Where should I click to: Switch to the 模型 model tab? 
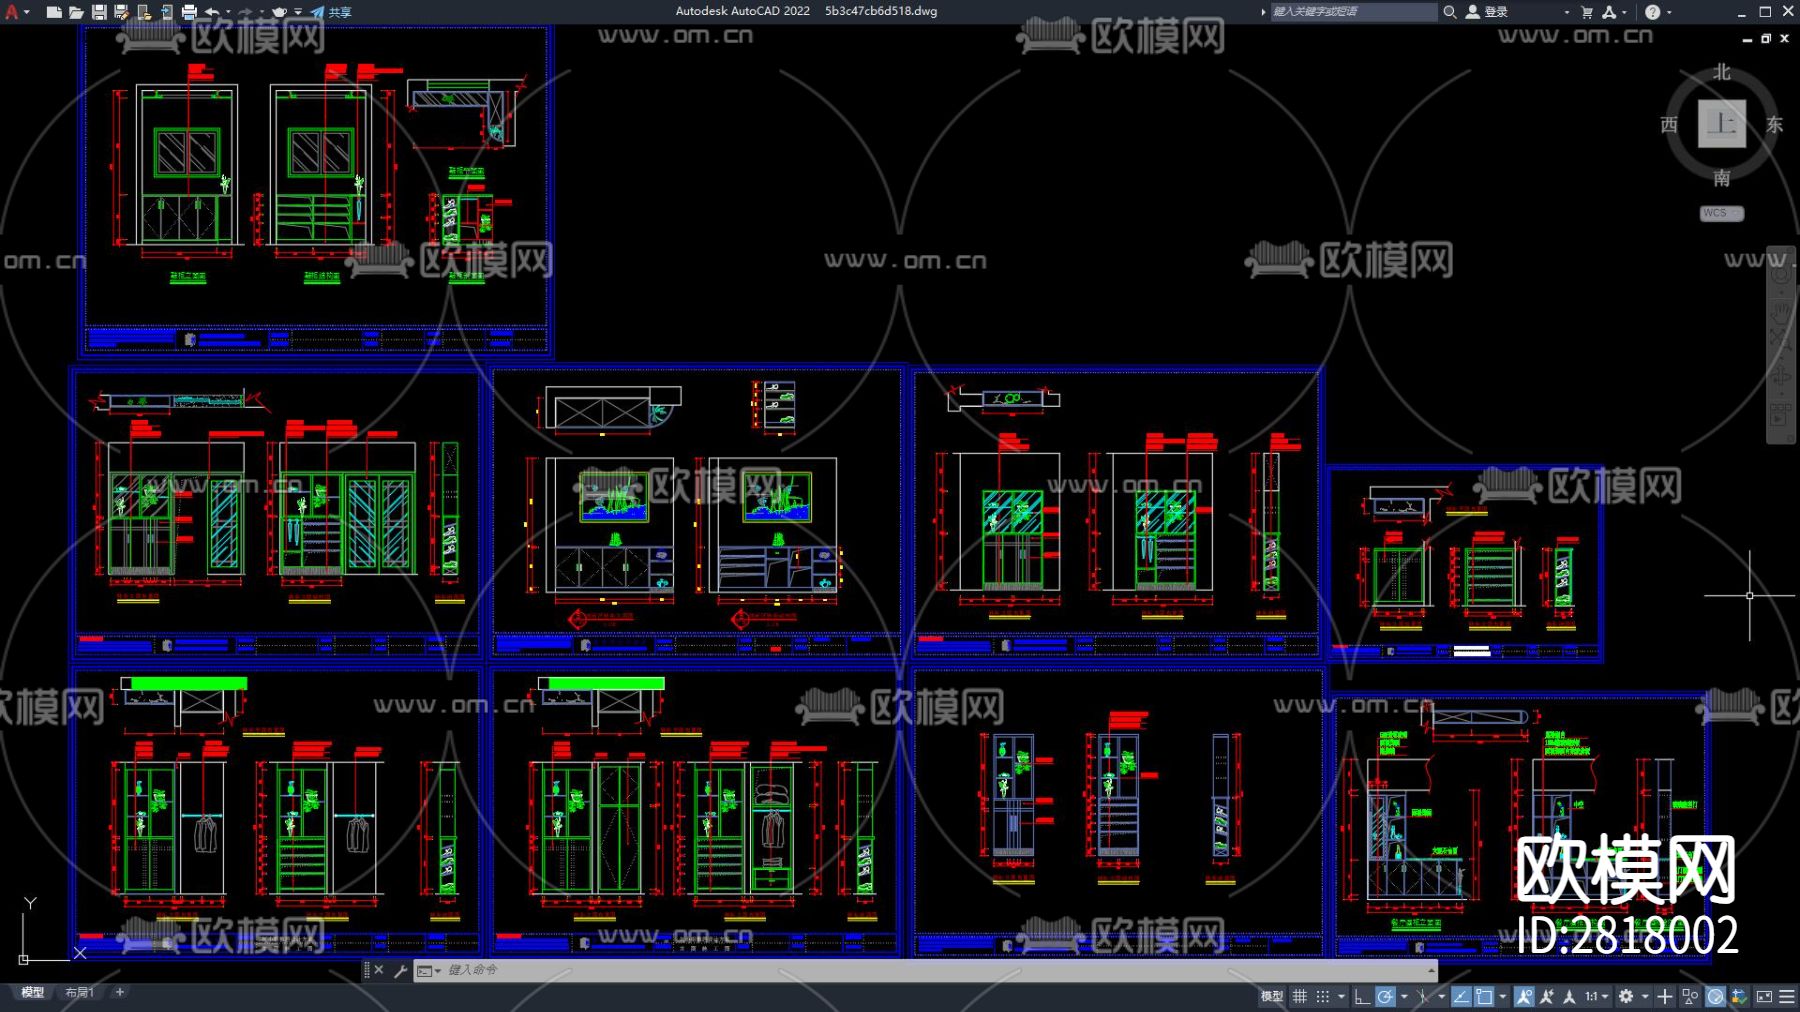[32, 993]
